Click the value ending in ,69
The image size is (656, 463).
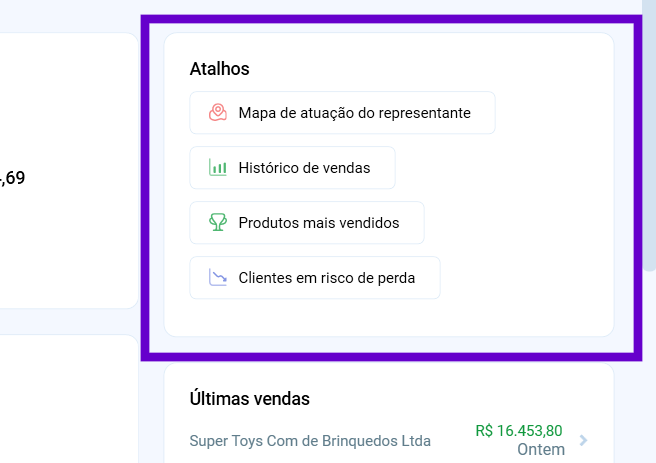pos(12,178)
